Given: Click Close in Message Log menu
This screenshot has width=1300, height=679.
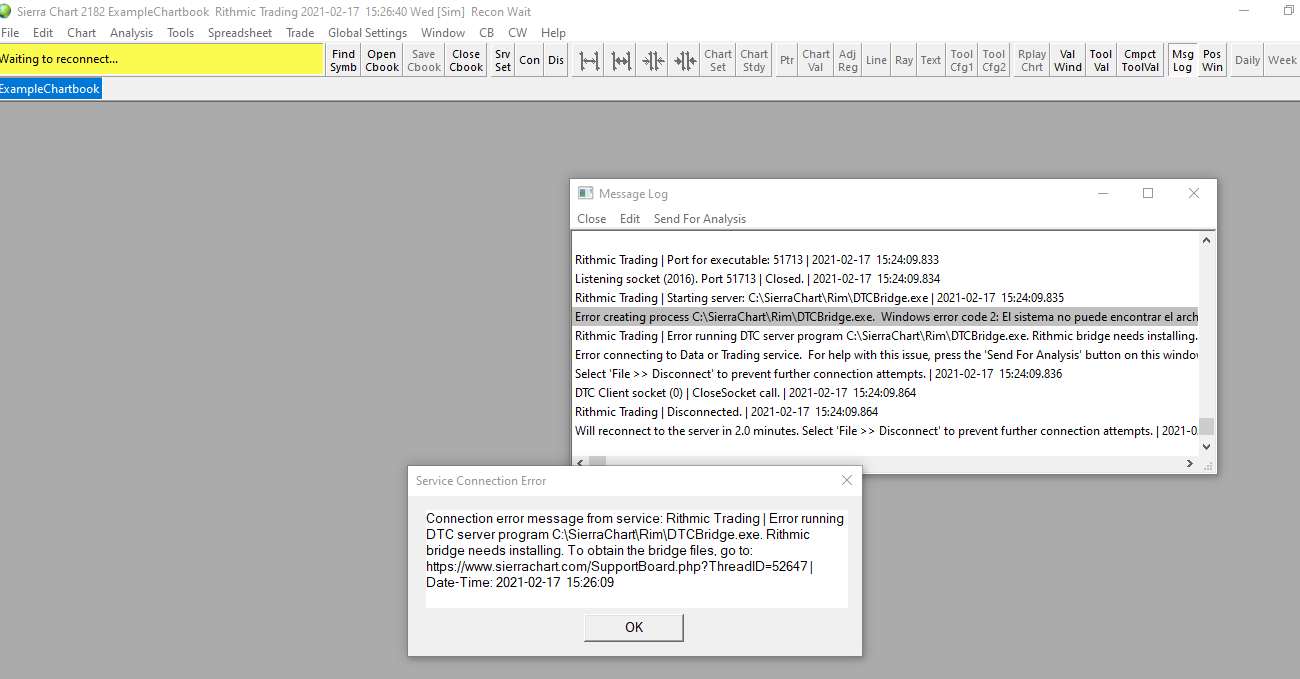Looking at the screenshot, I should click(592, 219).
